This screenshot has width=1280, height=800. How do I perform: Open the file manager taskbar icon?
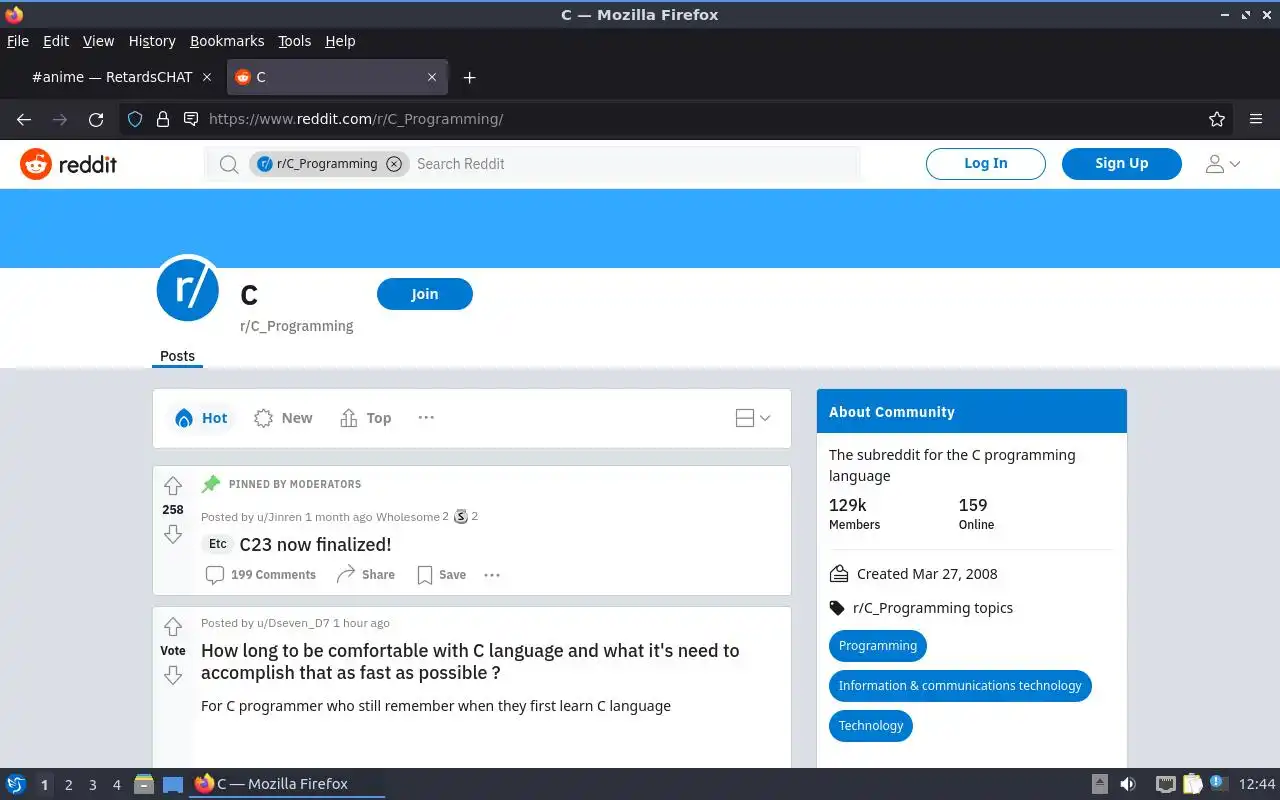click(144, 784)
